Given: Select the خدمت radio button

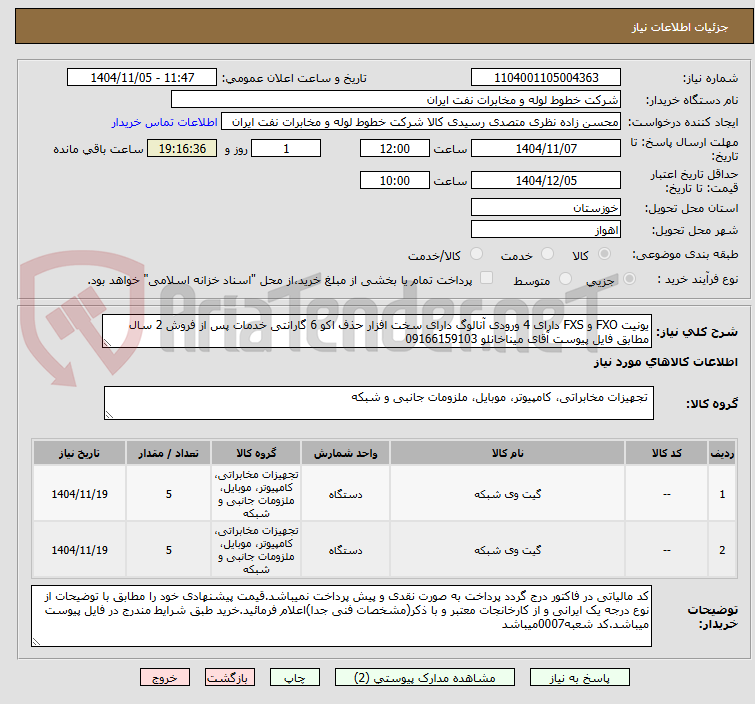Looking at the screenshot, I should 547,254.
